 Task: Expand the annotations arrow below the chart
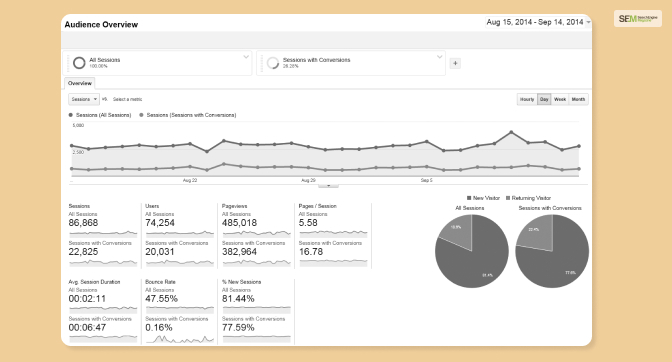[329, 185]
